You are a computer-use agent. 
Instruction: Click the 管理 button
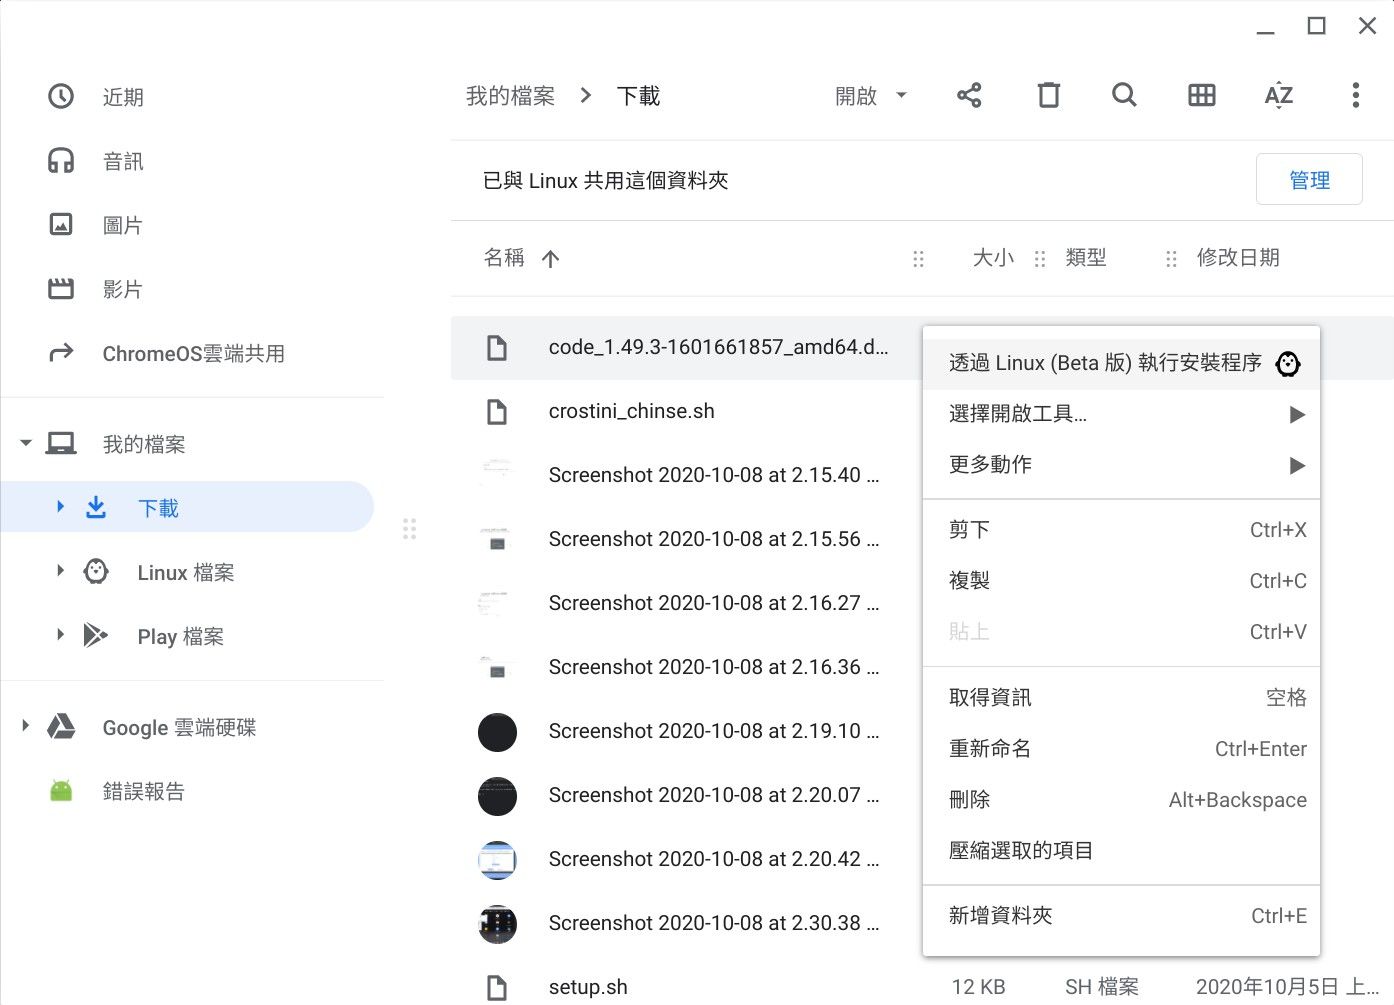[1308, 180]
